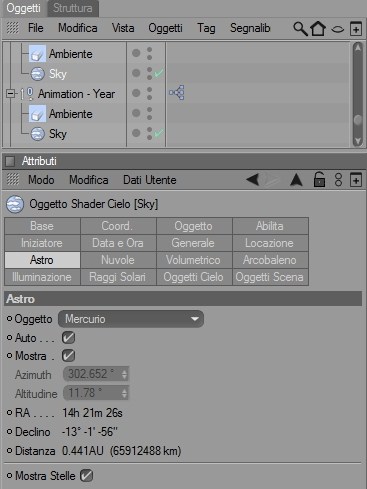The image size is (367, 489).
Task: Click the Attributi panel header checkbox
Action: pyautogui.click(x=10, y=161)
